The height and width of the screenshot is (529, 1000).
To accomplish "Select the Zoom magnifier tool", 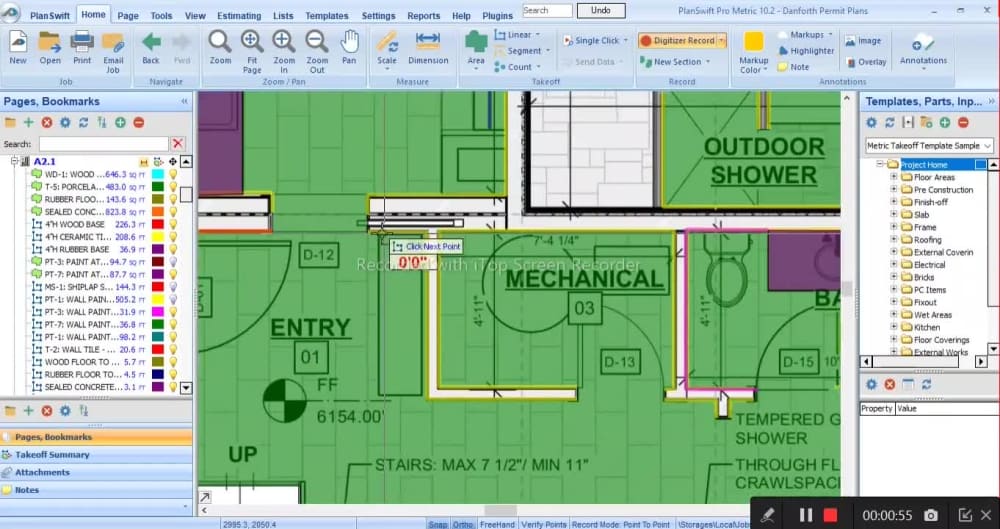I will (220, 48).
